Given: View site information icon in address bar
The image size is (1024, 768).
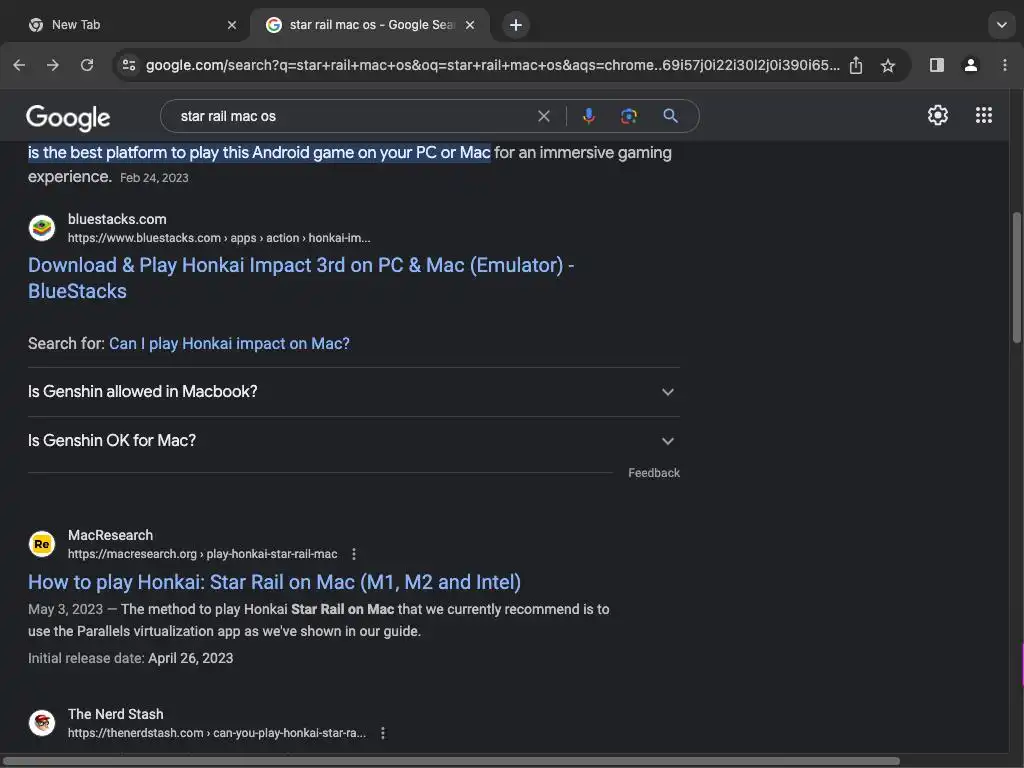Looking at the screenshot, I should tap(129, 65).
